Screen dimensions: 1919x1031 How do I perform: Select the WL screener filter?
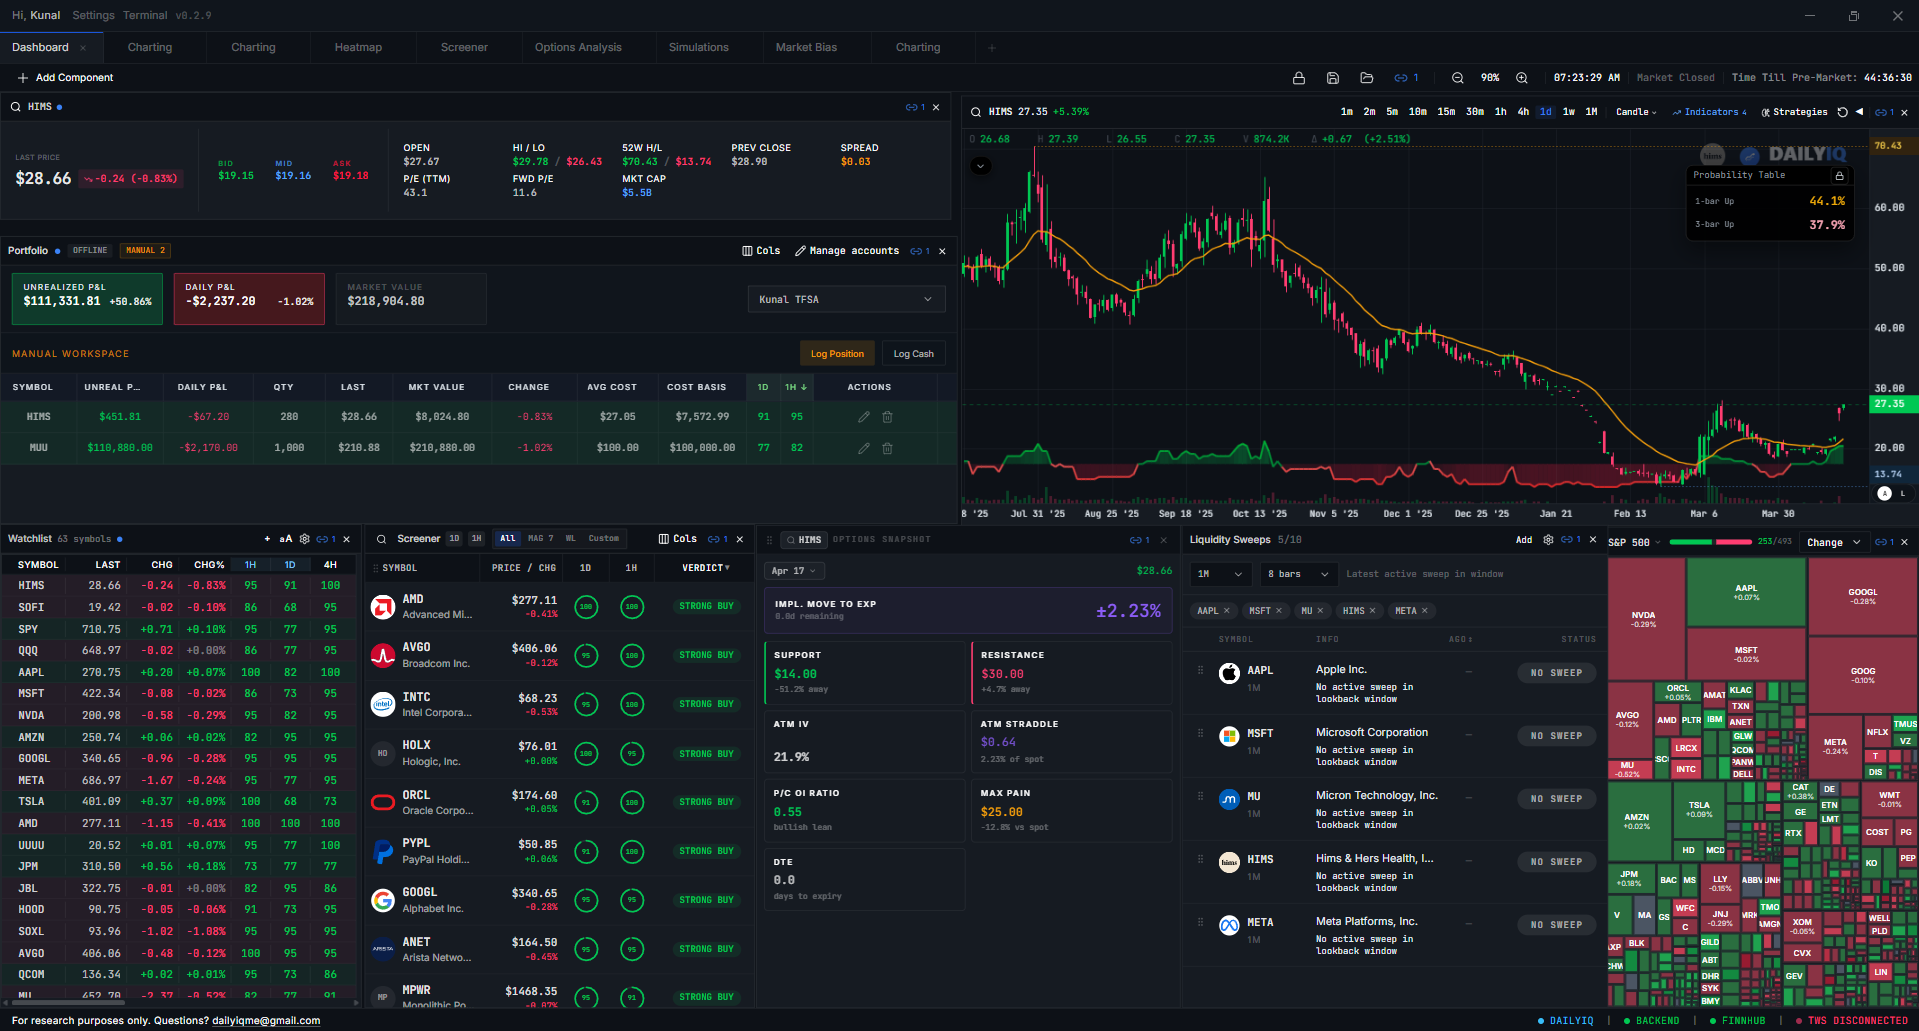click(571, 539)
